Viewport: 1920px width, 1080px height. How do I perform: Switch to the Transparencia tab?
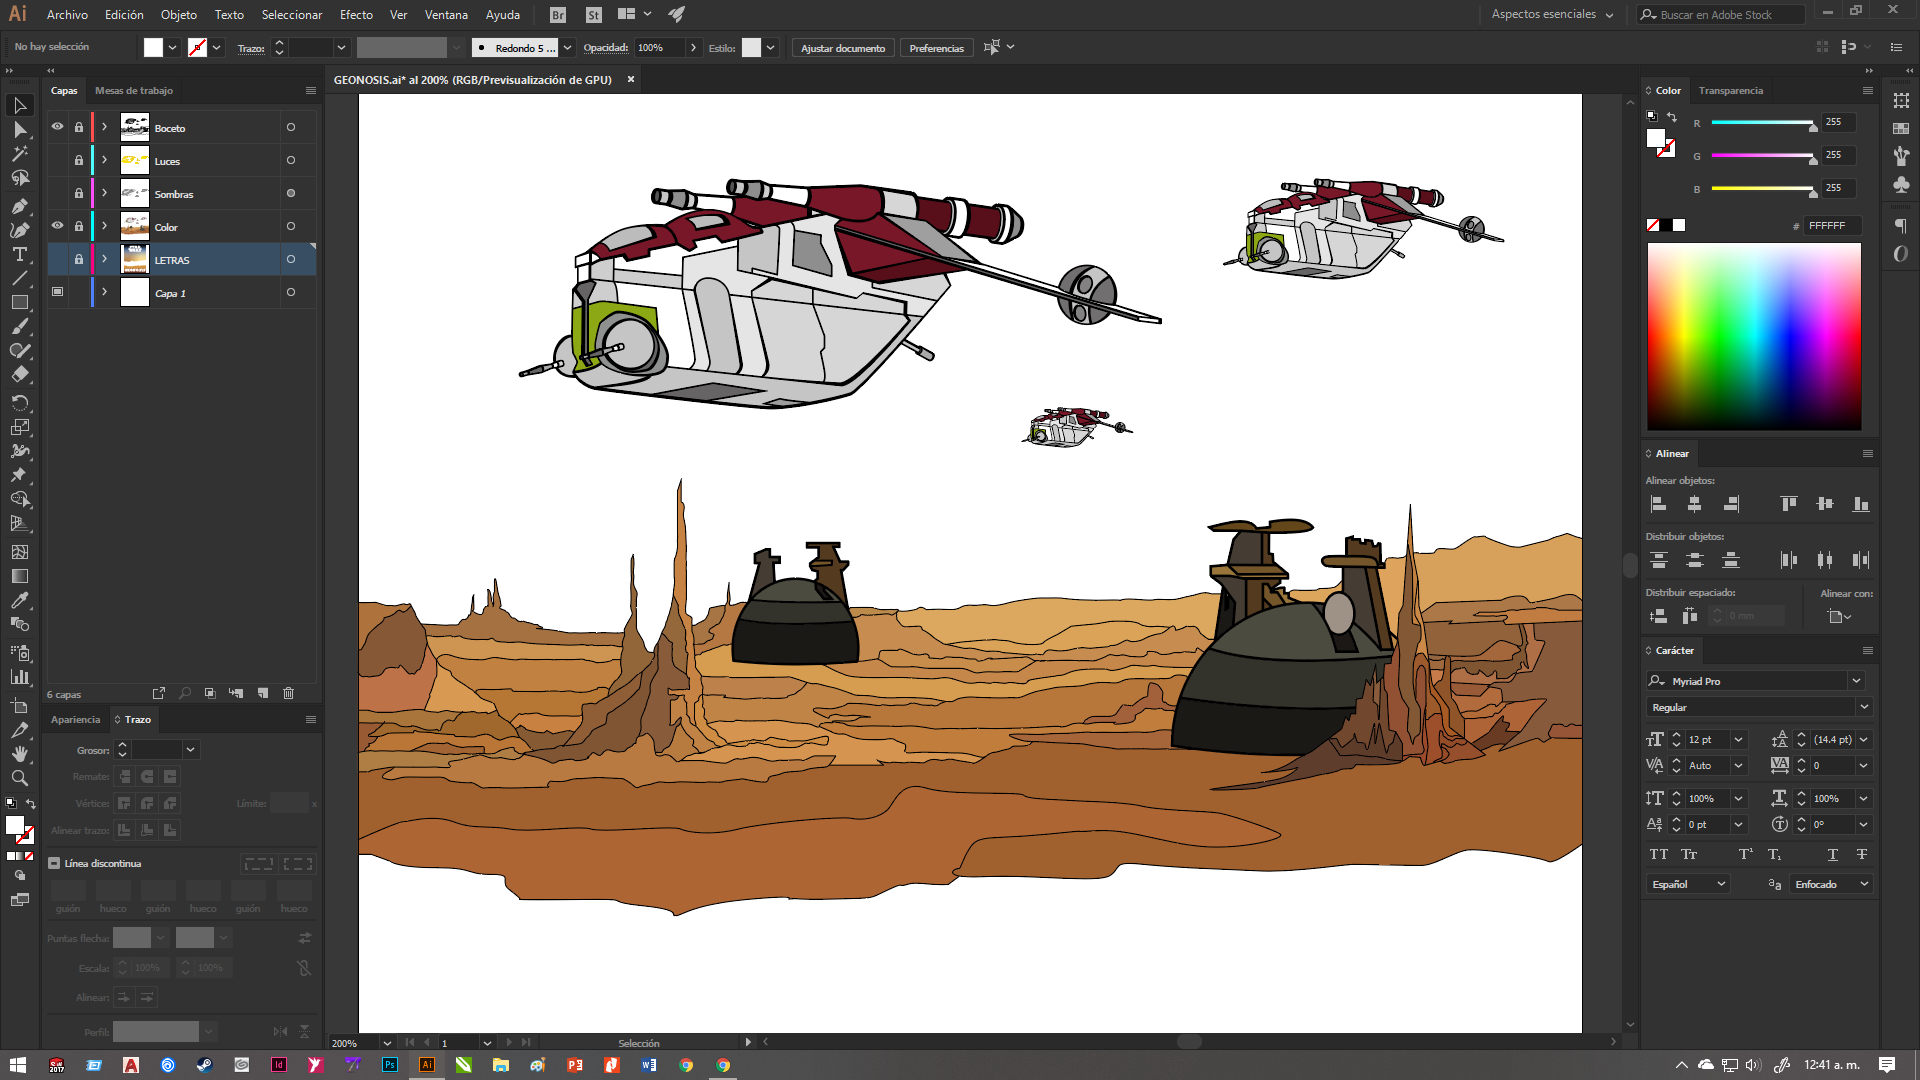click(x=1731, y=90)
